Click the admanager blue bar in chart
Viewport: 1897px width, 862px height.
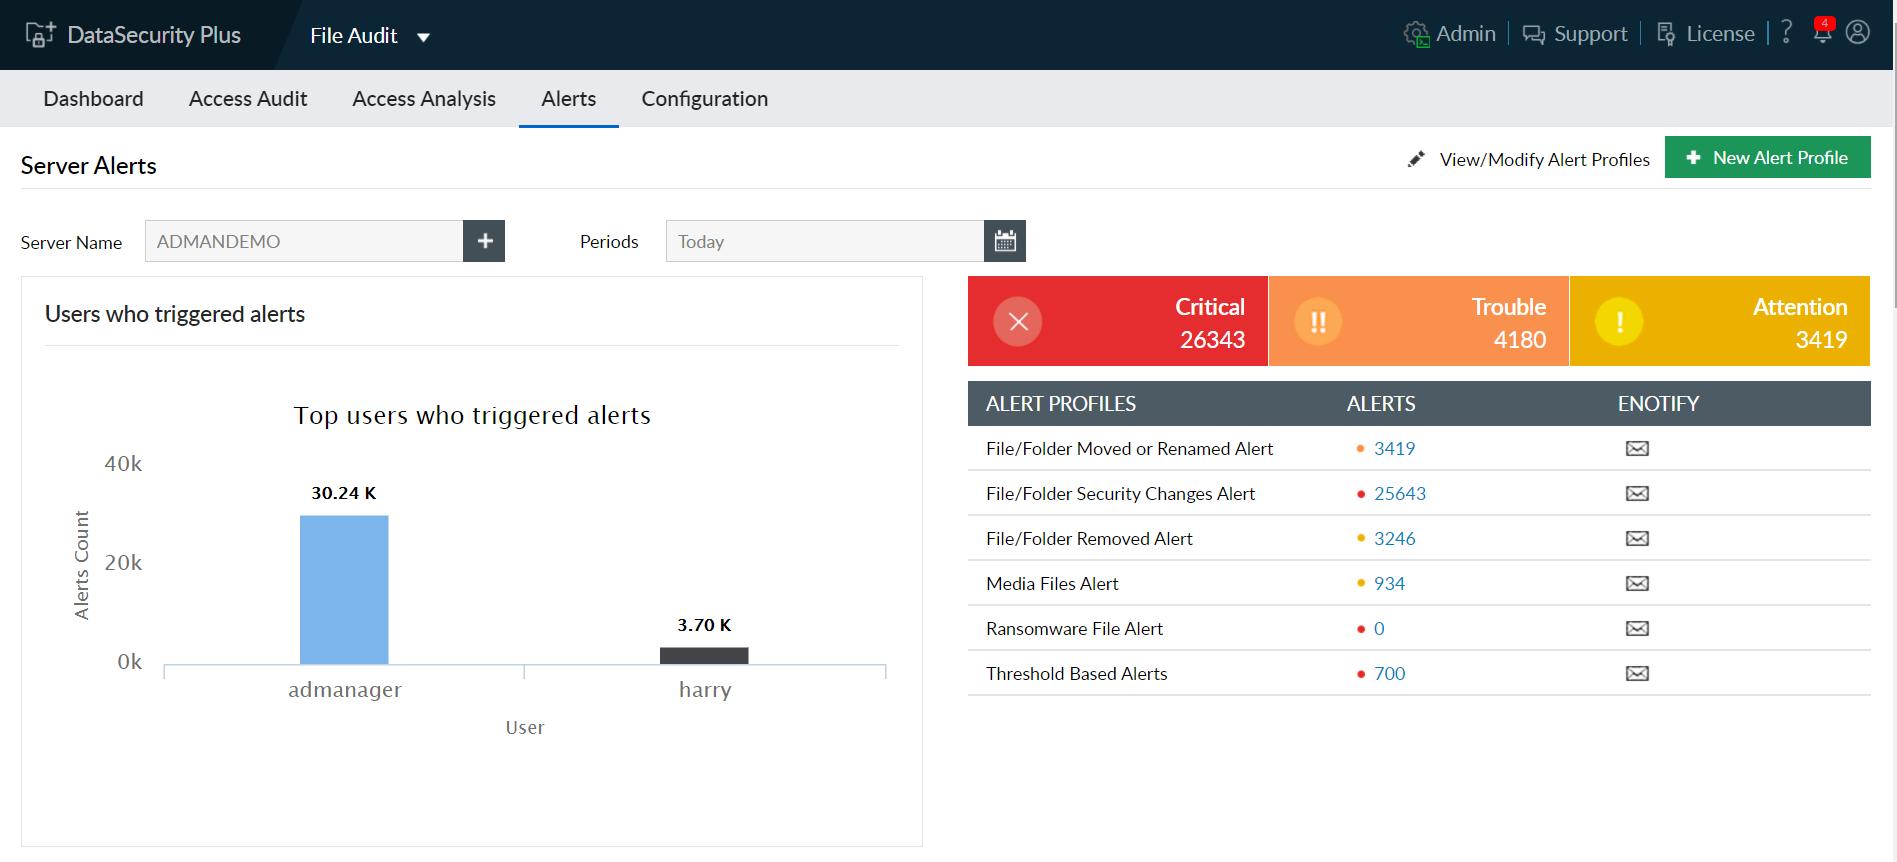[x=344, y=590]
